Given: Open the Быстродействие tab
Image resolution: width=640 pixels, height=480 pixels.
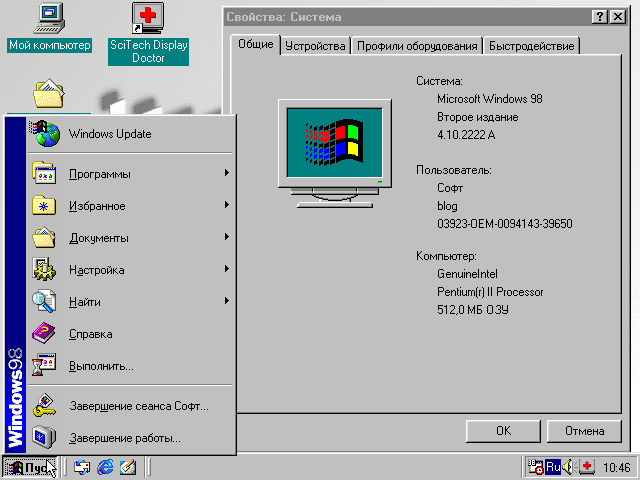Looking at the screenshot, I should [531, 46].
